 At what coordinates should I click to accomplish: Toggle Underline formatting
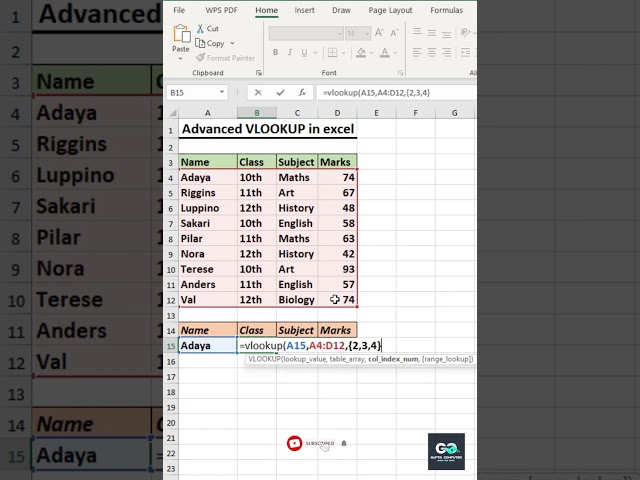(x=304, y=52)
